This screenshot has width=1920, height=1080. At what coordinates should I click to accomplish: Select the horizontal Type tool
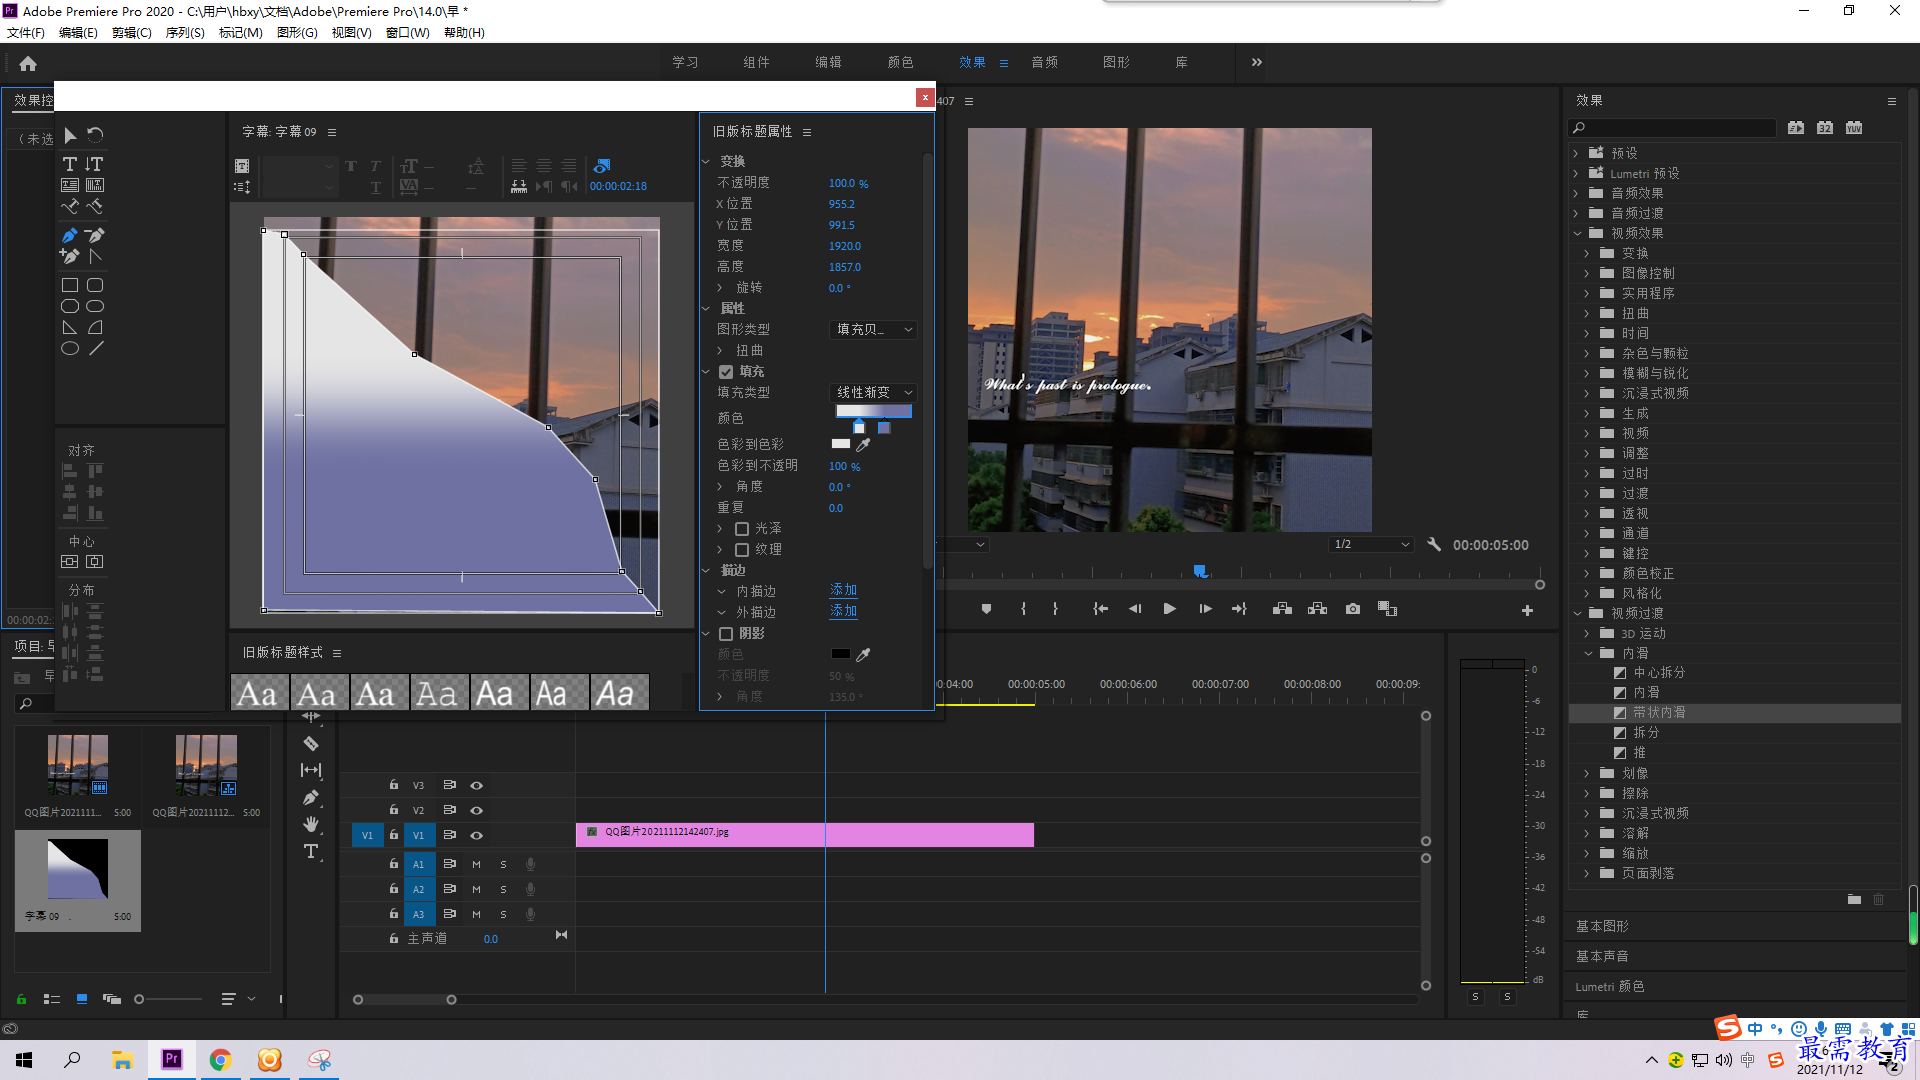coord(70,164)
